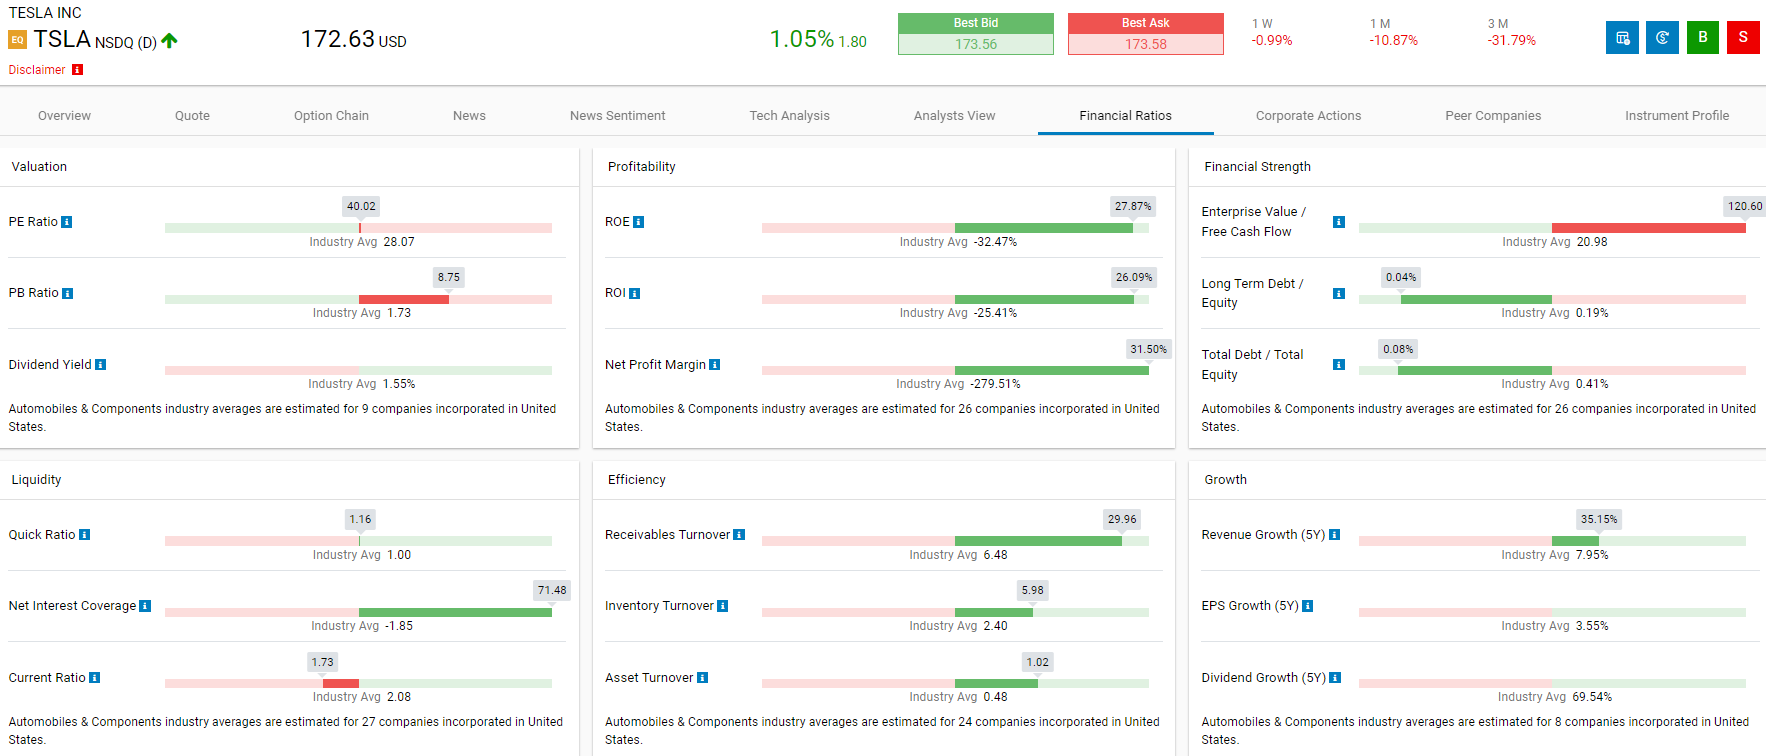1766x756 pixels.
Task: Click the info icon next to EPS Growth (5Y)
Action: point(1307,606)
